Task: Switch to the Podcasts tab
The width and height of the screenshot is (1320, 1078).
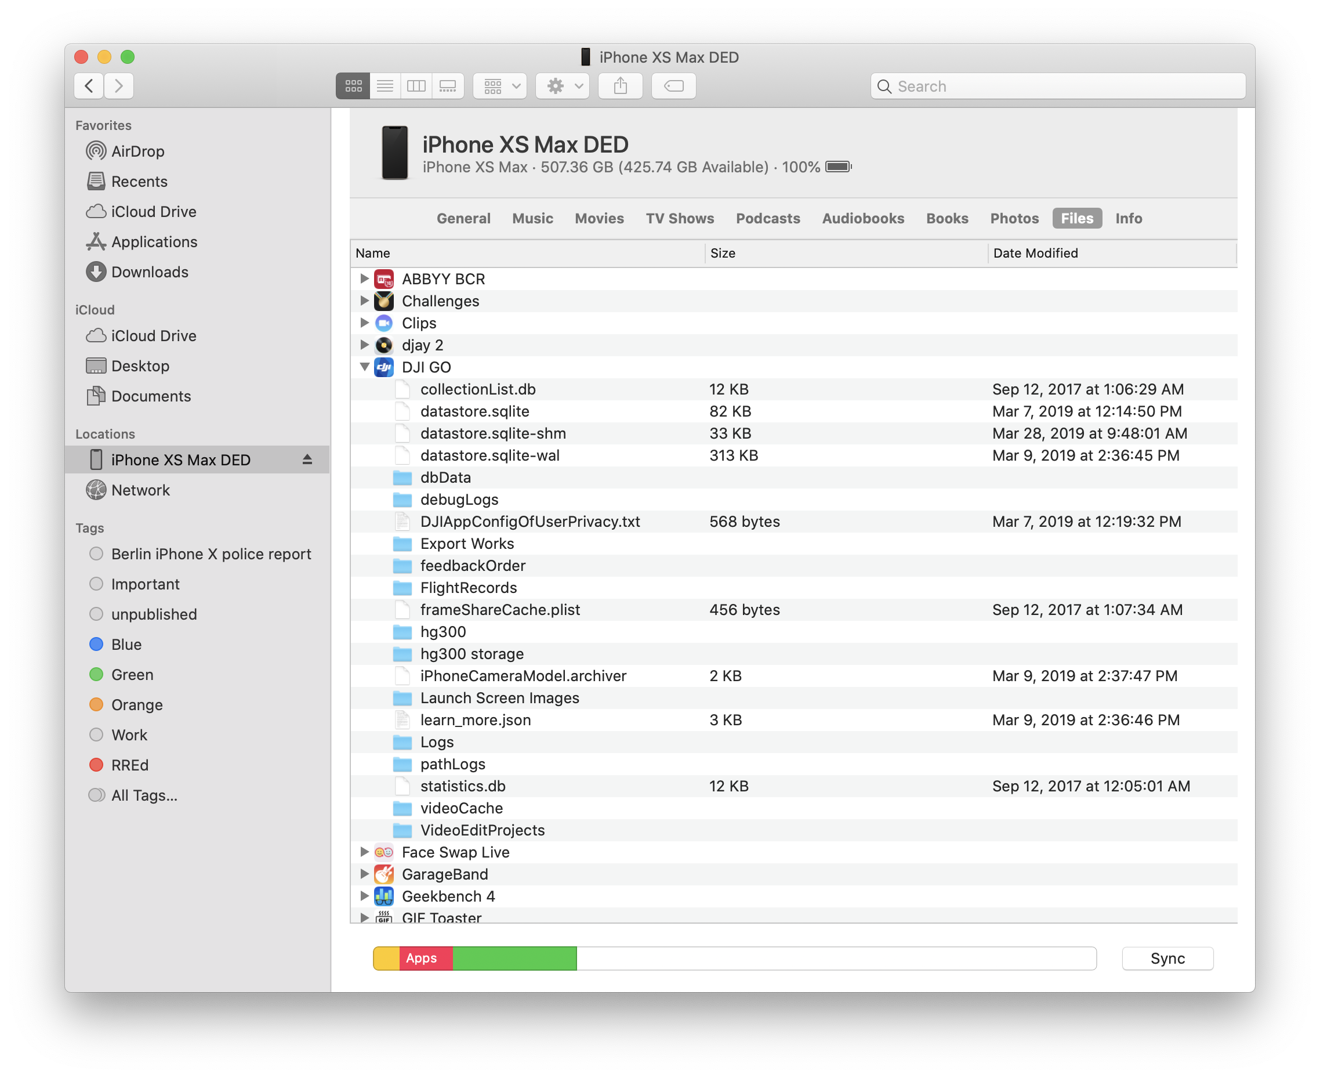Action: 768,218
